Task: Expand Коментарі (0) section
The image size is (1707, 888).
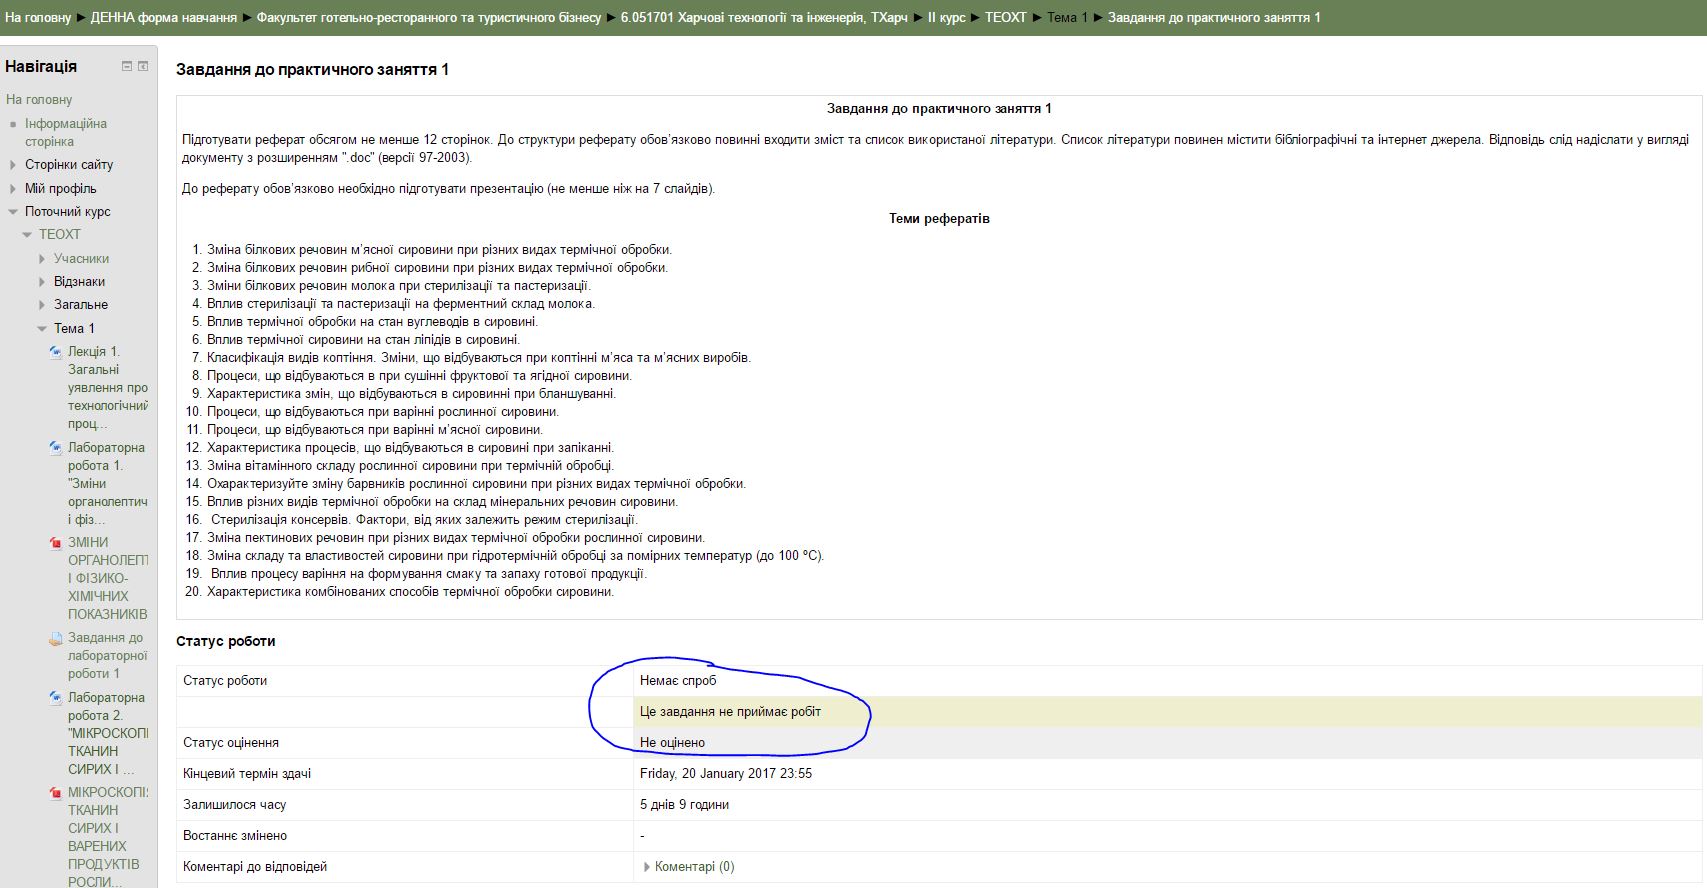Action: [647, 867]
